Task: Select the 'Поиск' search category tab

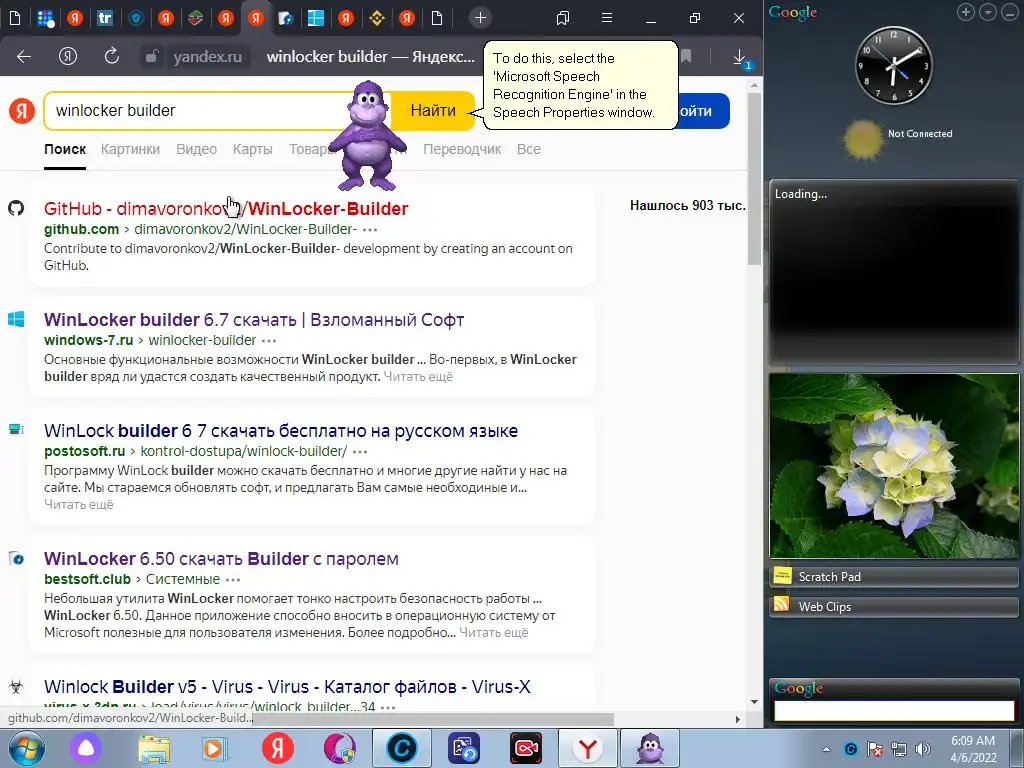Action: pos(65,150)
